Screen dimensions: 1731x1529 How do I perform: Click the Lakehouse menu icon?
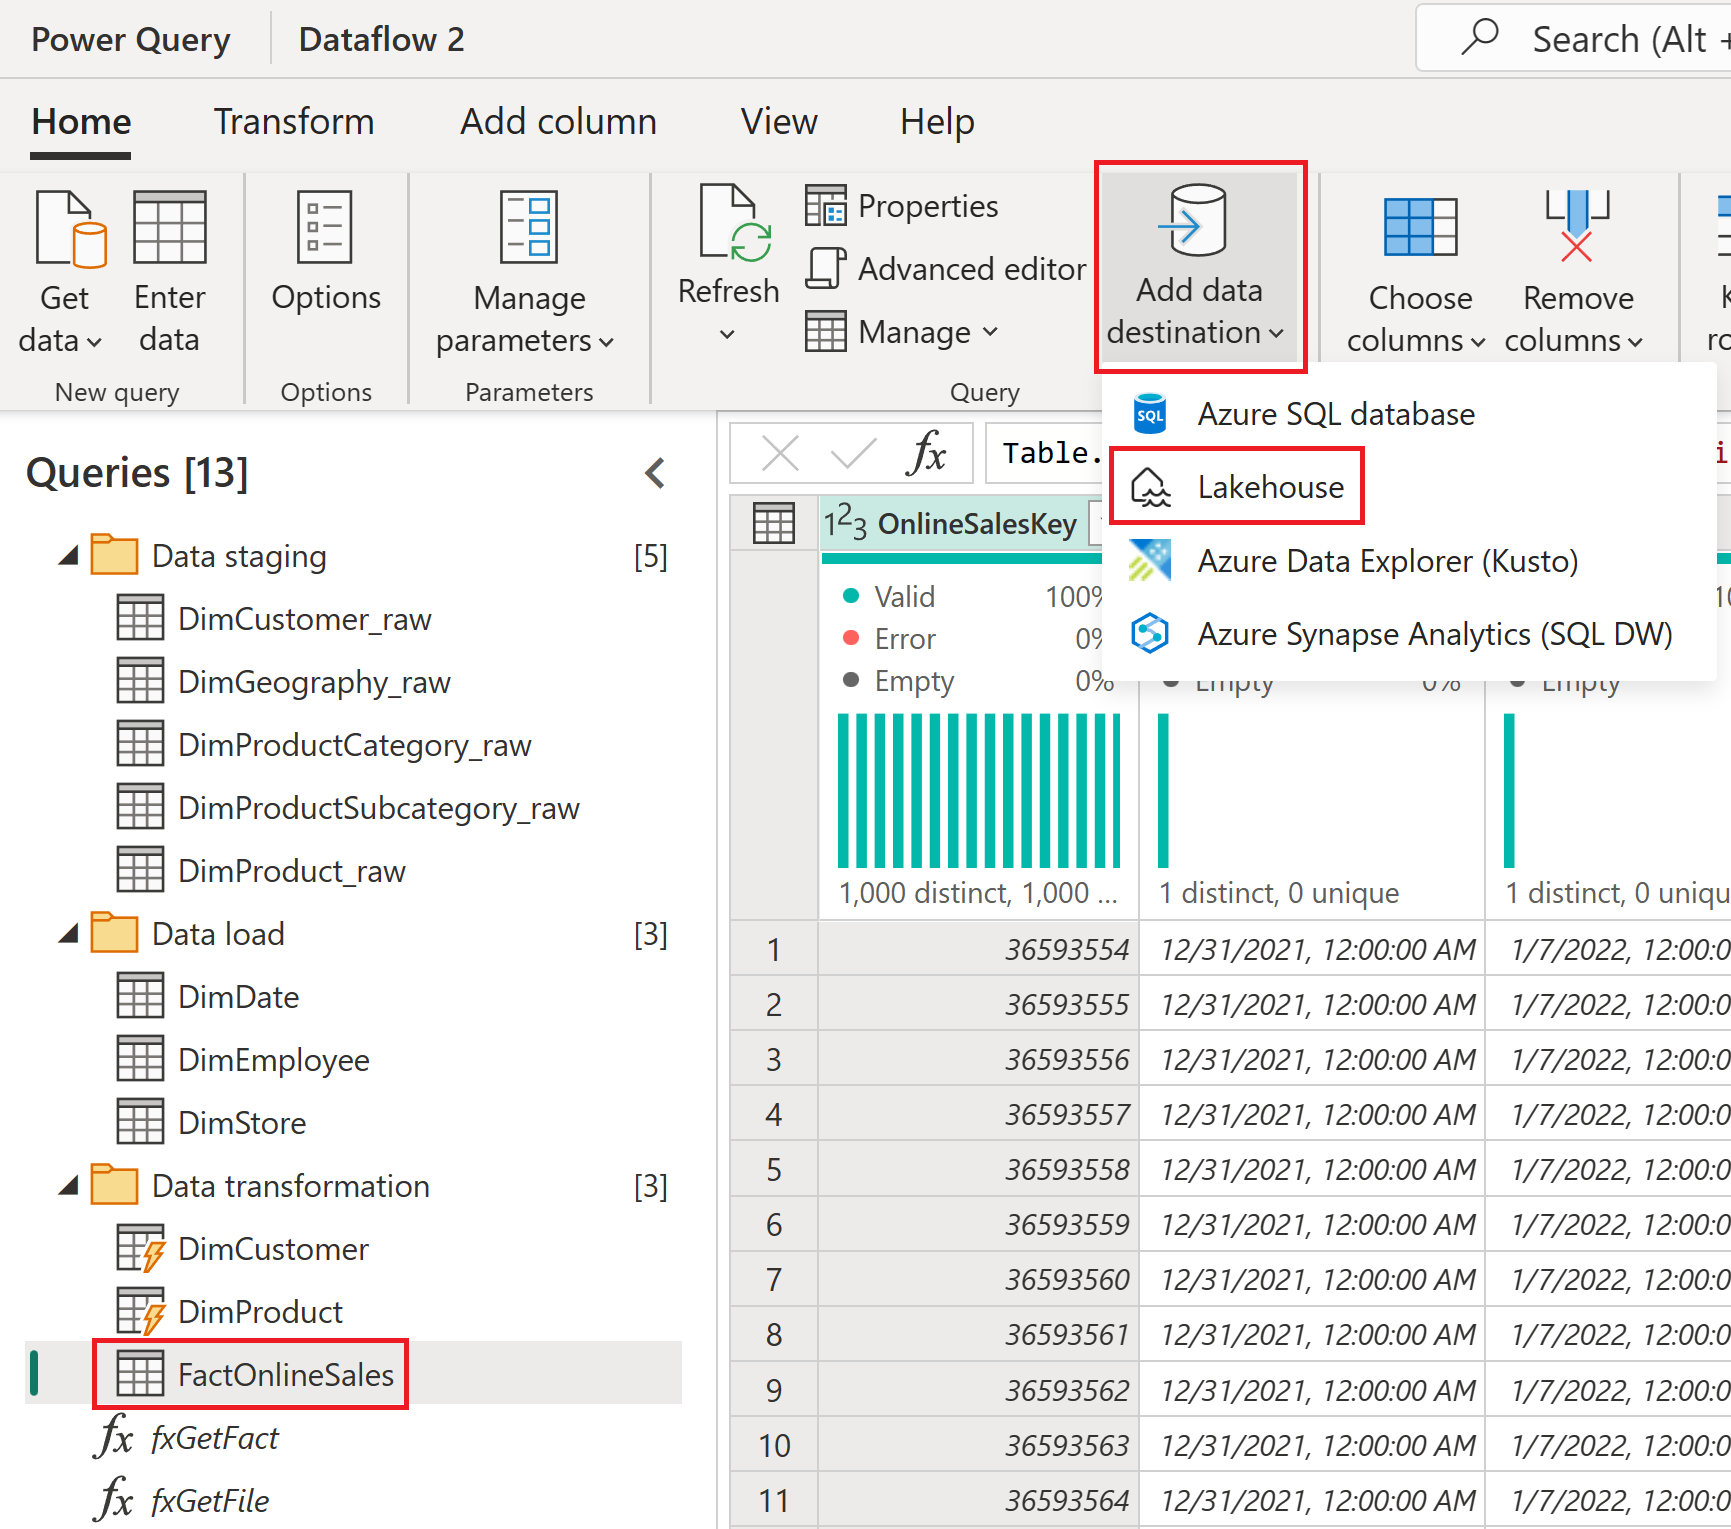click(x=1150, y=487)
